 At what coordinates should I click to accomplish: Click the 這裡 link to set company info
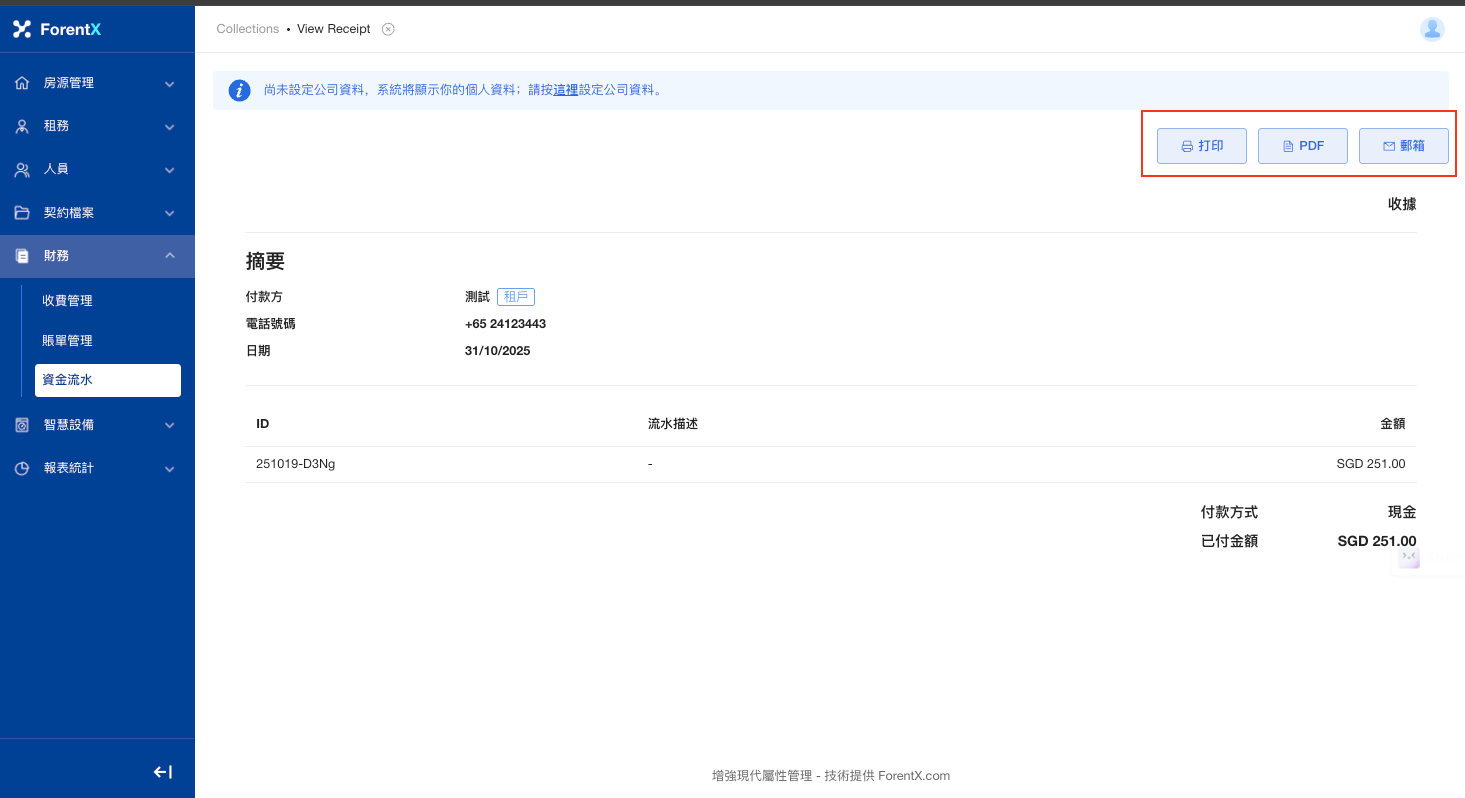pos(566,90)
